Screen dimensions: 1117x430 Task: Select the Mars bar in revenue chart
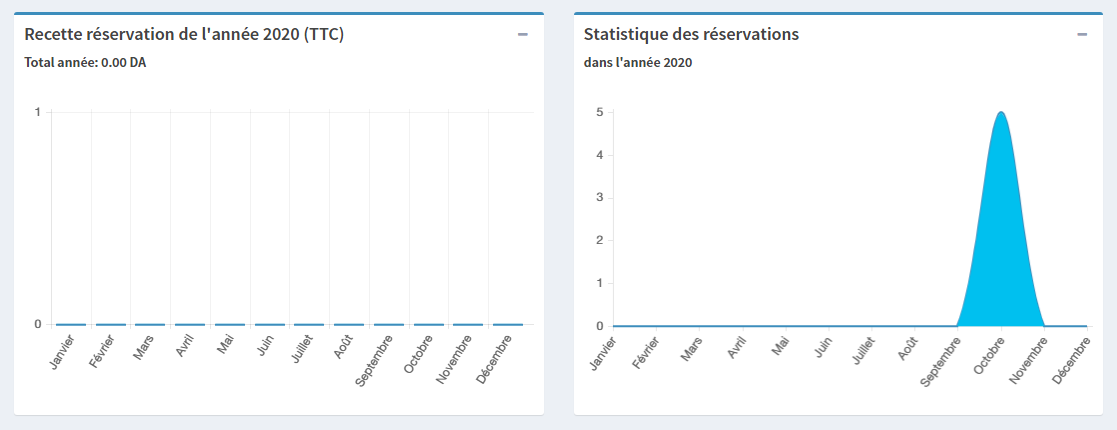tap(150, 324)
